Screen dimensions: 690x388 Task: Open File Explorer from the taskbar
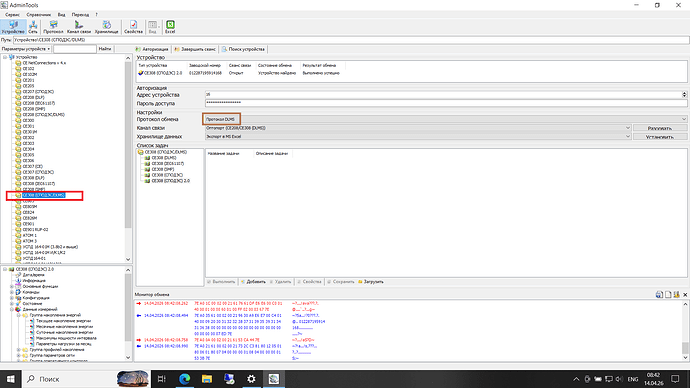click(207, 379)
